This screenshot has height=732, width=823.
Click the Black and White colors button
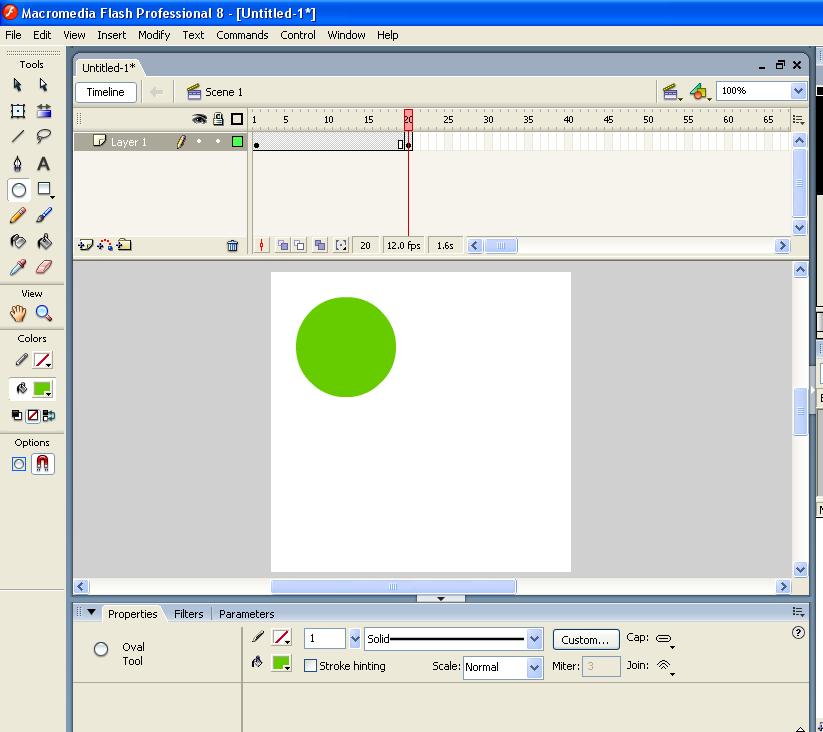17,416
